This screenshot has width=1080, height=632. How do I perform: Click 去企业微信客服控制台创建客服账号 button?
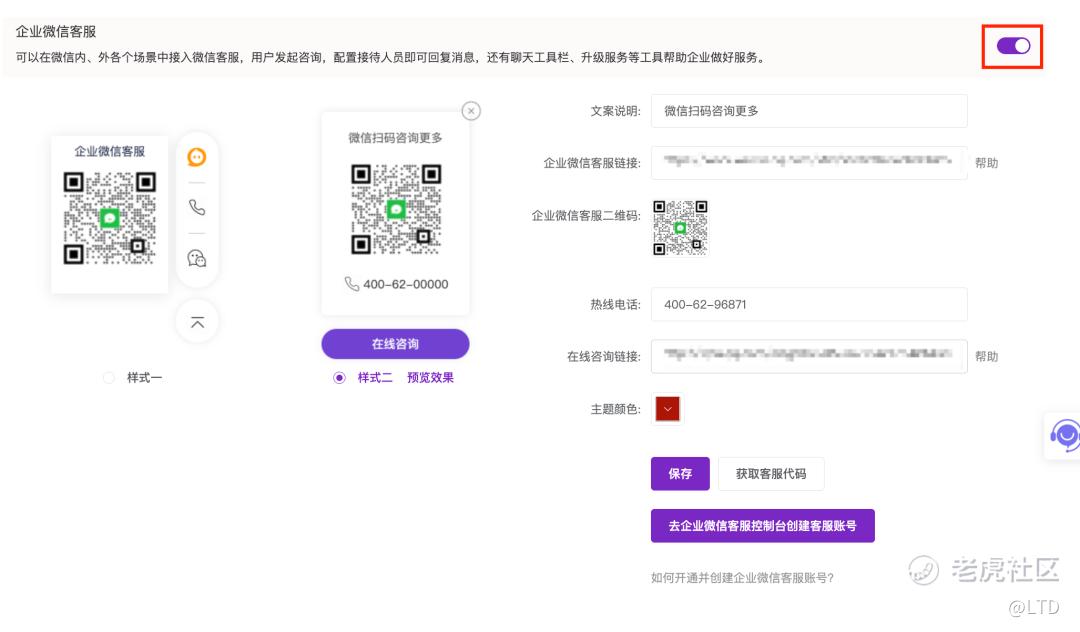click(x=762, y=525)
